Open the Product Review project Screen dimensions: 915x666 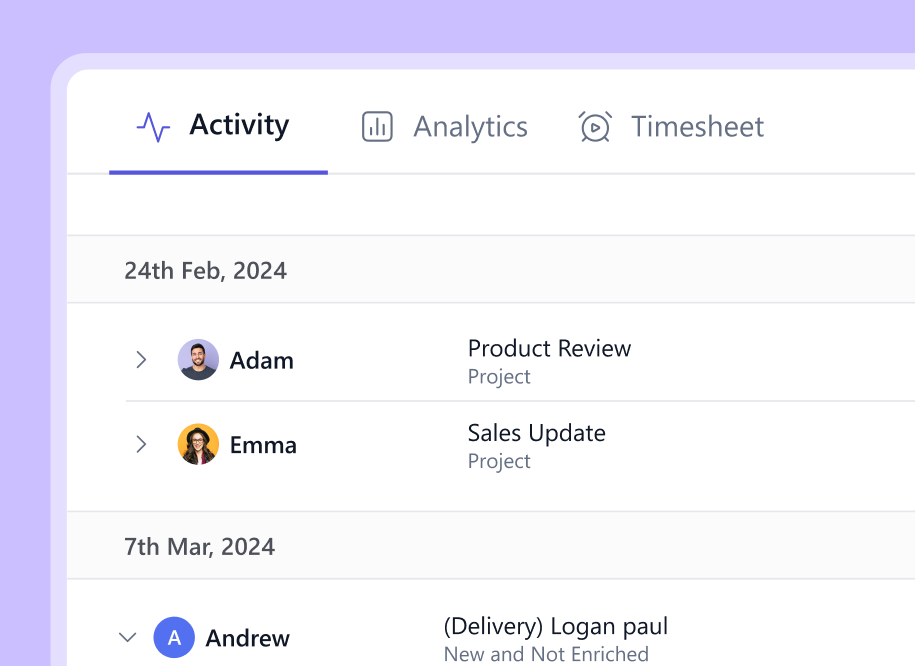549,349
